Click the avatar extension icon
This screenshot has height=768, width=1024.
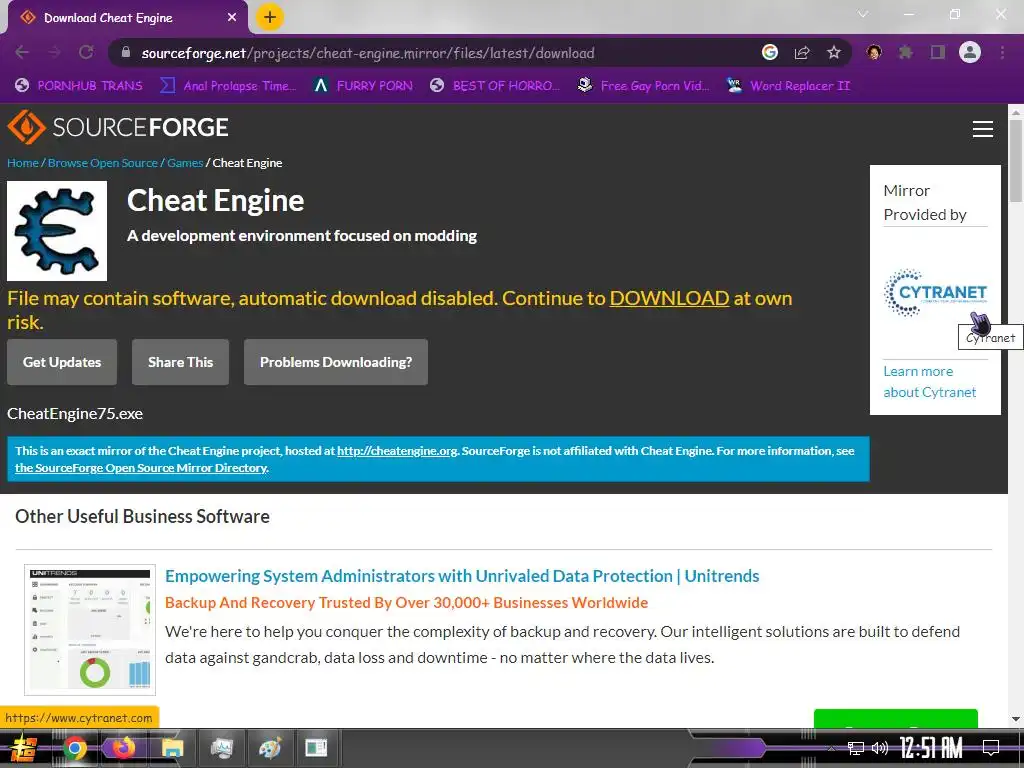(x=874, y=52)
